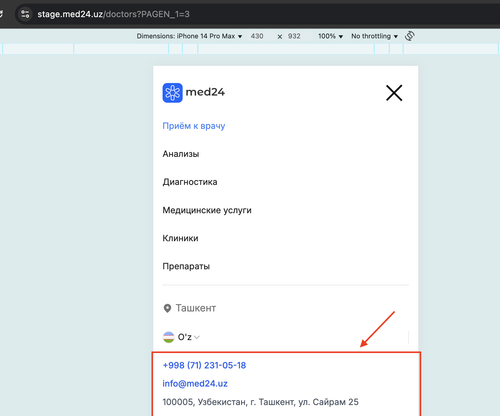500x416 pixels.
Task: Open the Диагностика menu item
Action: (190, 182)
